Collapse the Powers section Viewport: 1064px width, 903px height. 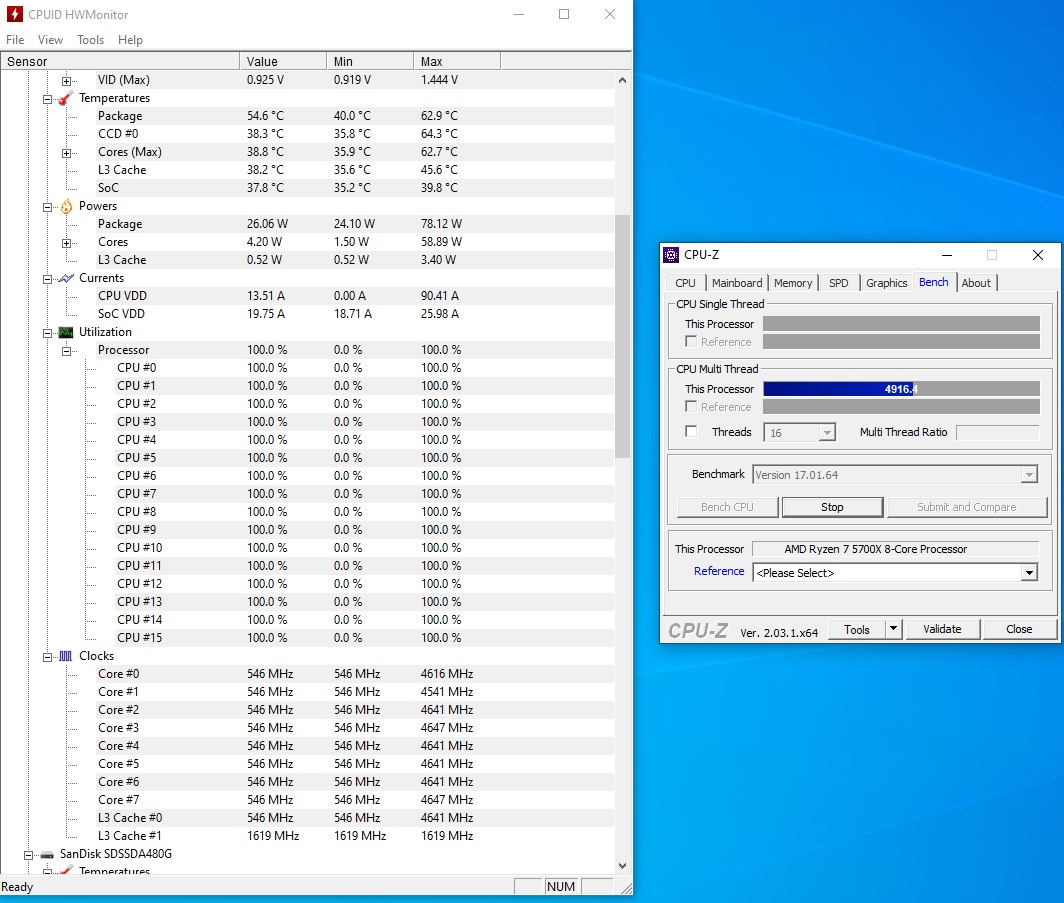[x=48, y=207]
